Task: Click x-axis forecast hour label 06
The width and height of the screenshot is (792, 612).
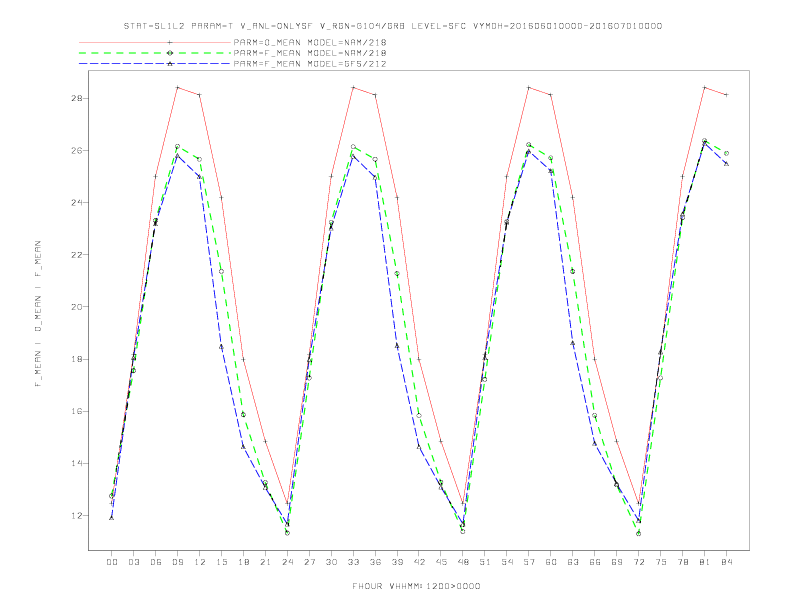Action: [156, 562]
